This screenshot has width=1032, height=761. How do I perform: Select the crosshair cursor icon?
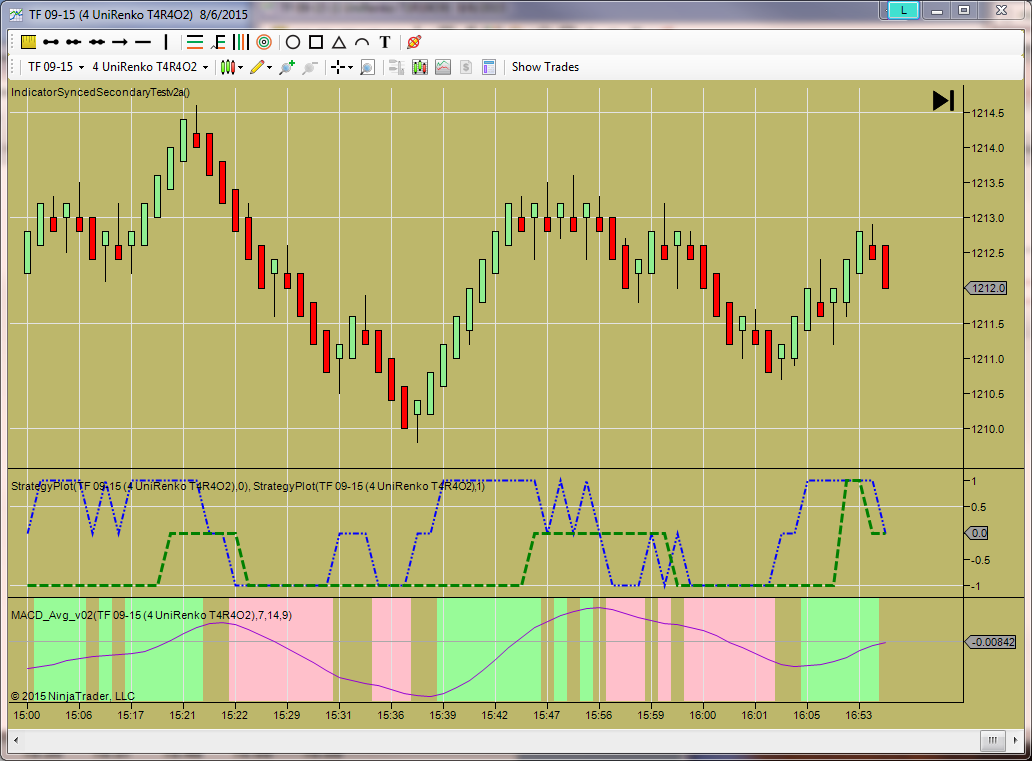pyautogui.click(x=338, y=66)
